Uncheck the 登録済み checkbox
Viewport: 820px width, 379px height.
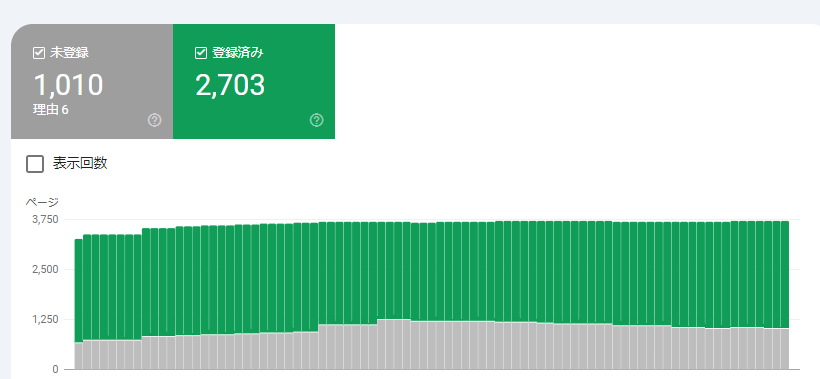(201, 53)
